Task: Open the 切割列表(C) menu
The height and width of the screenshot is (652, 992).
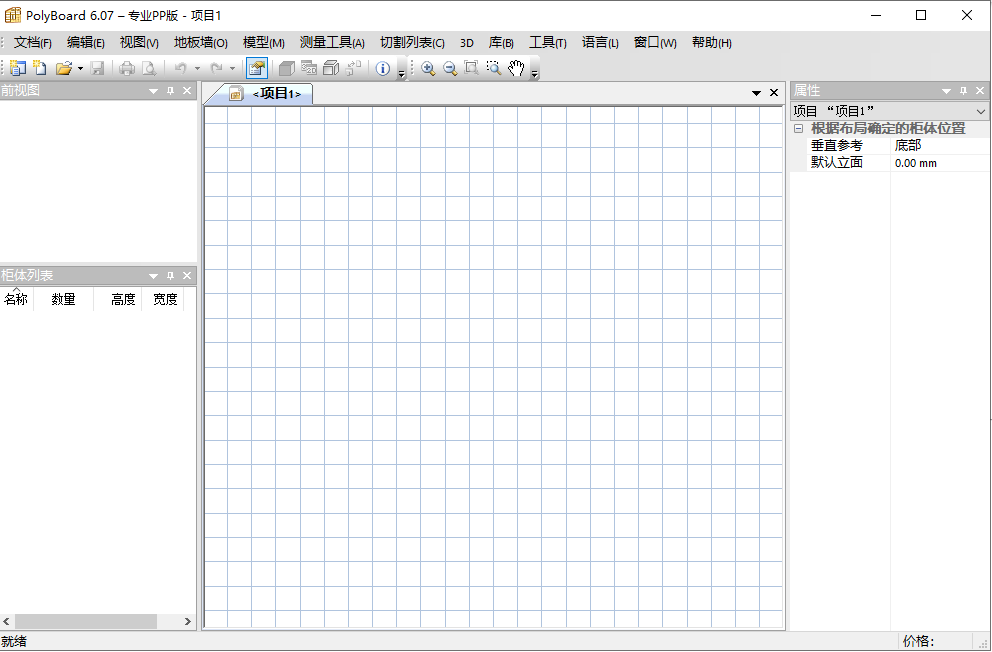Action: pyautogui.click(x=412, y=42)
